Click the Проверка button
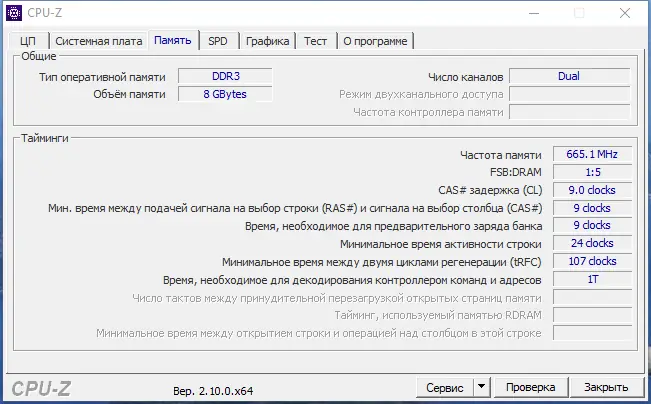The height and width of the screenshot is (404, 651). point(531,387)
